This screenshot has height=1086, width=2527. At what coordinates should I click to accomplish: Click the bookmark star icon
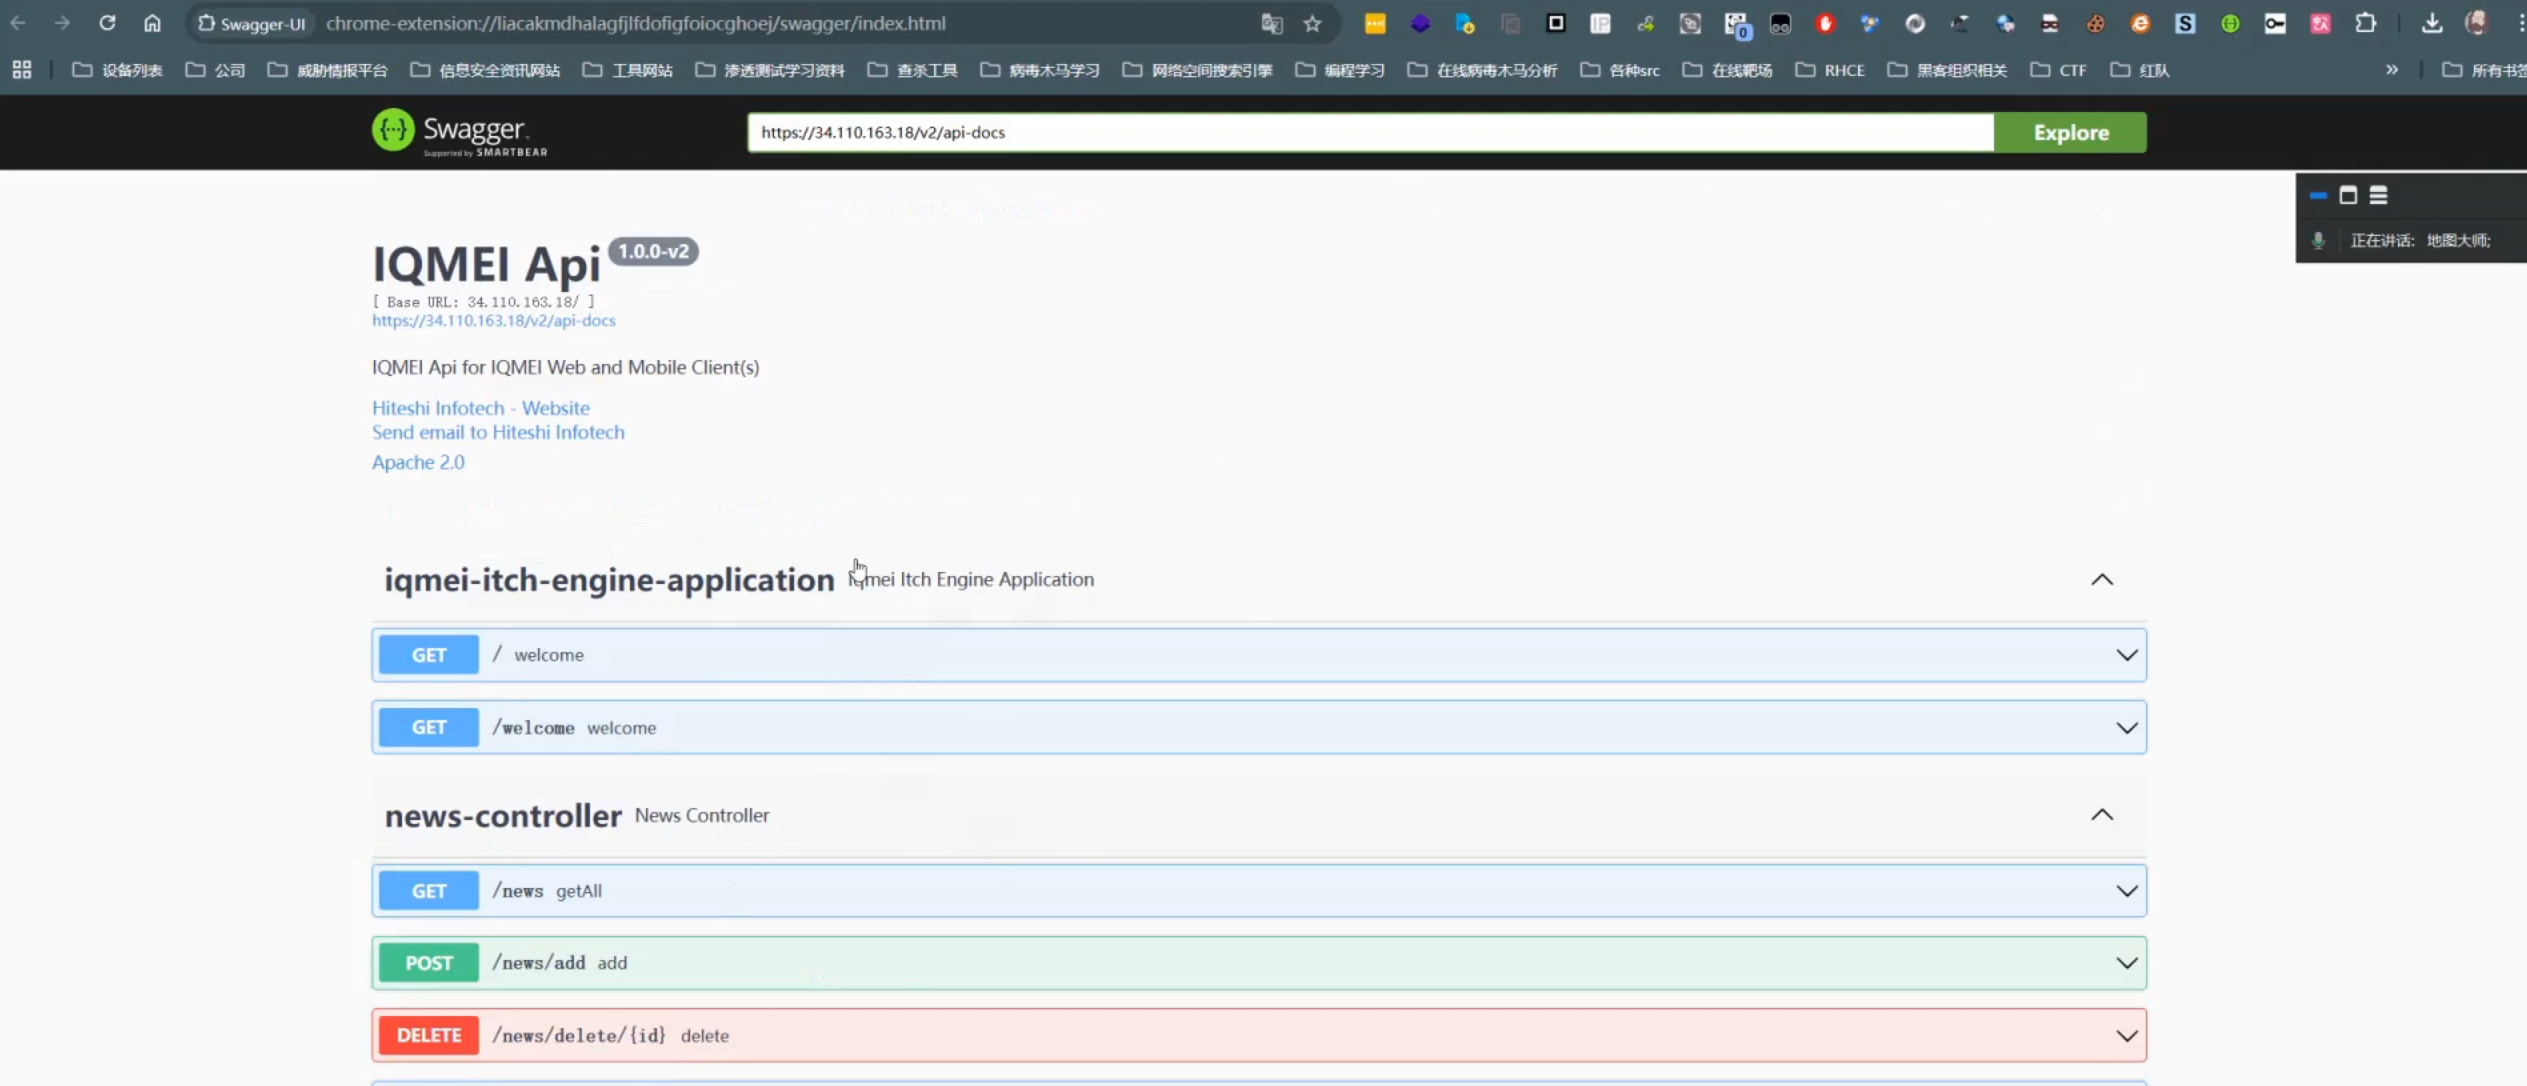(x=1312, y=23)
